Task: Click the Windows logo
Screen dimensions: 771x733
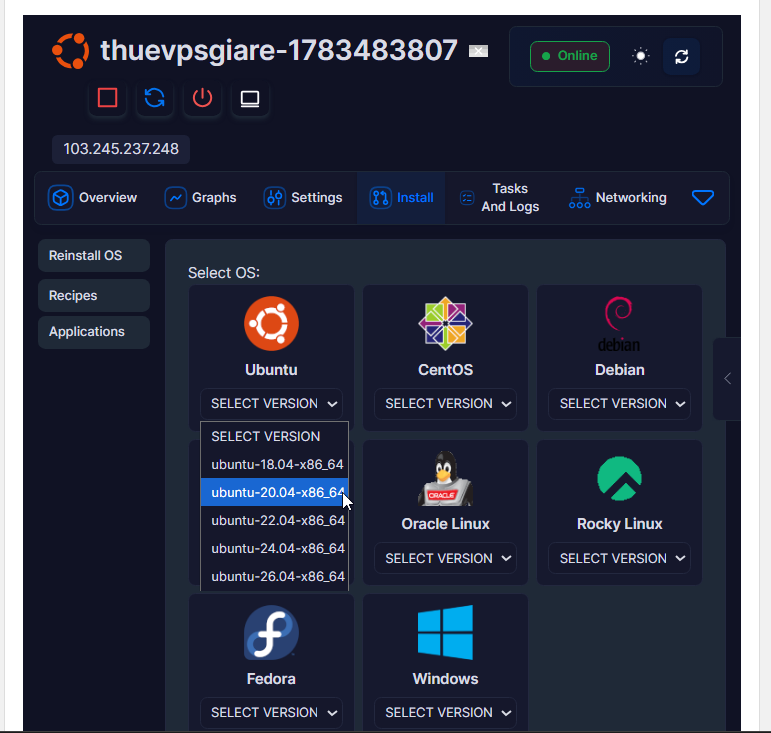Action: pyautogui.click(x=445, y=633)
